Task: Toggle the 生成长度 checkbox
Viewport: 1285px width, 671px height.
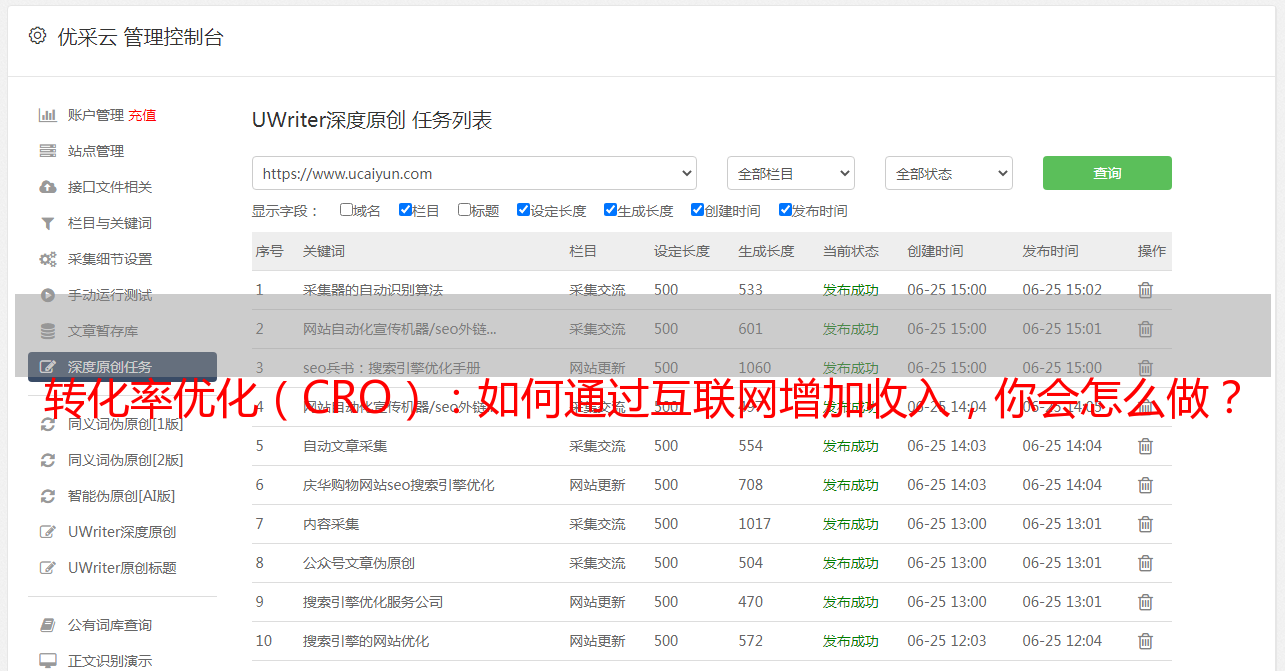Action: coord(610,210)
